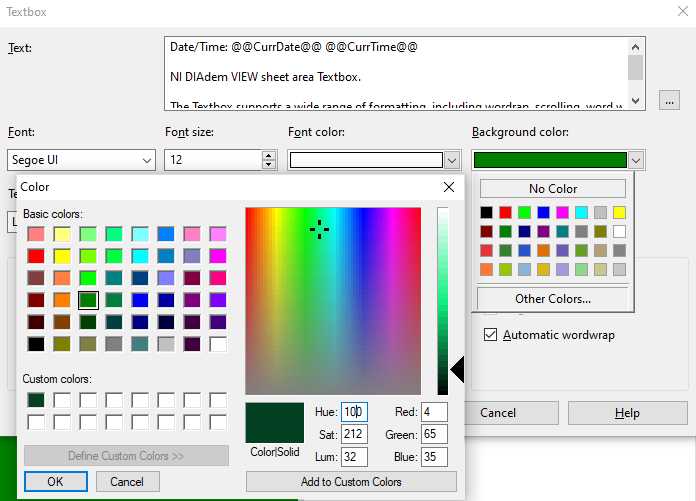
Task: Choose Other Colors... entry
Action: (553, 298)
